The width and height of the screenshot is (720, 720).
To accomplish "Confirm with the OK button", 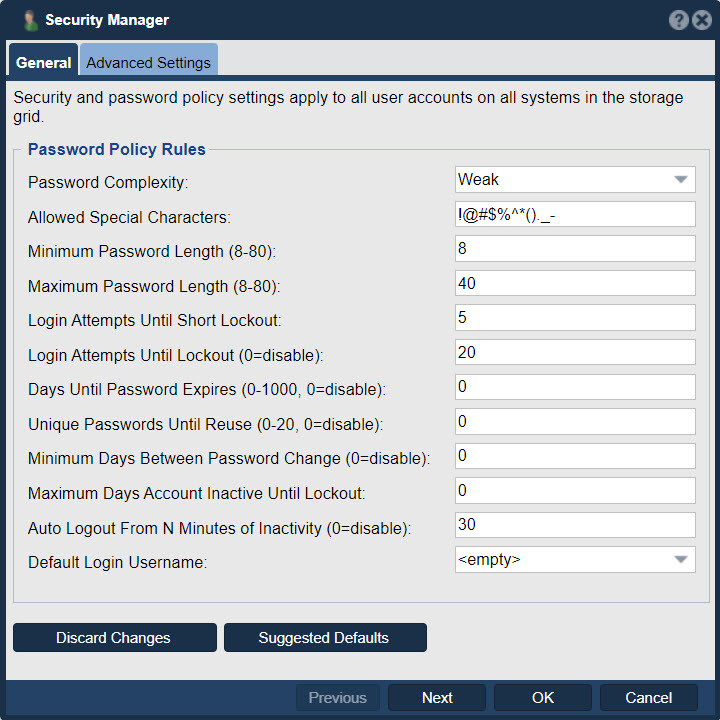I will tap(542, 698).
